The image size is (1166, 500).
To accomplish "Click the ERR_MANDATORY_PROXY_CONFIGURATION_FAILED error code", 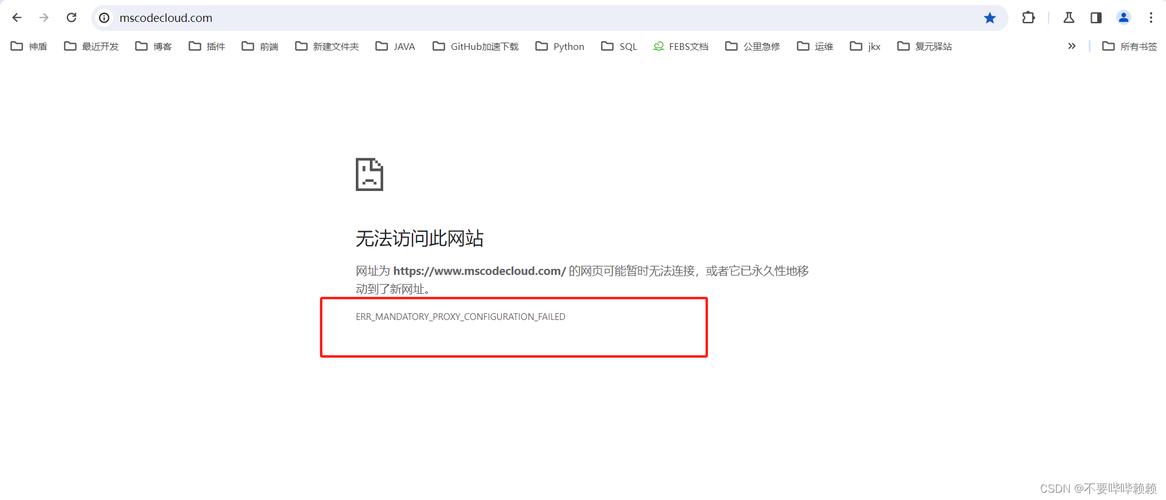I will coord(460,317).
